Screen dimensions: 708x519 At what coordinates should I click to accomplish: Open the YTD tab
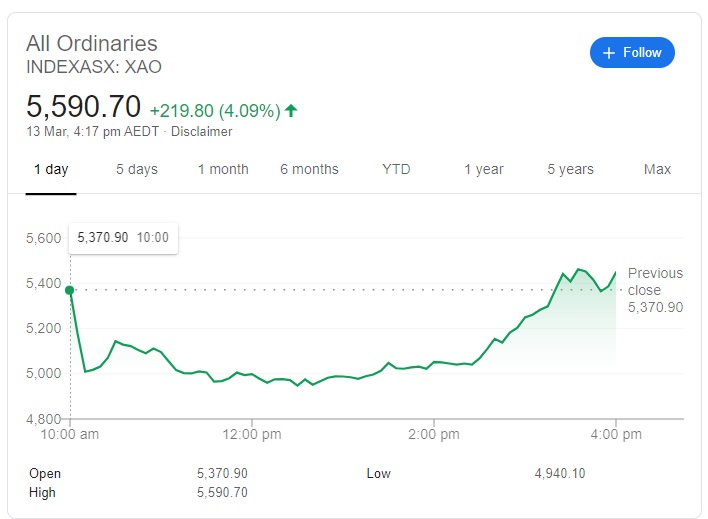[396, 169]
